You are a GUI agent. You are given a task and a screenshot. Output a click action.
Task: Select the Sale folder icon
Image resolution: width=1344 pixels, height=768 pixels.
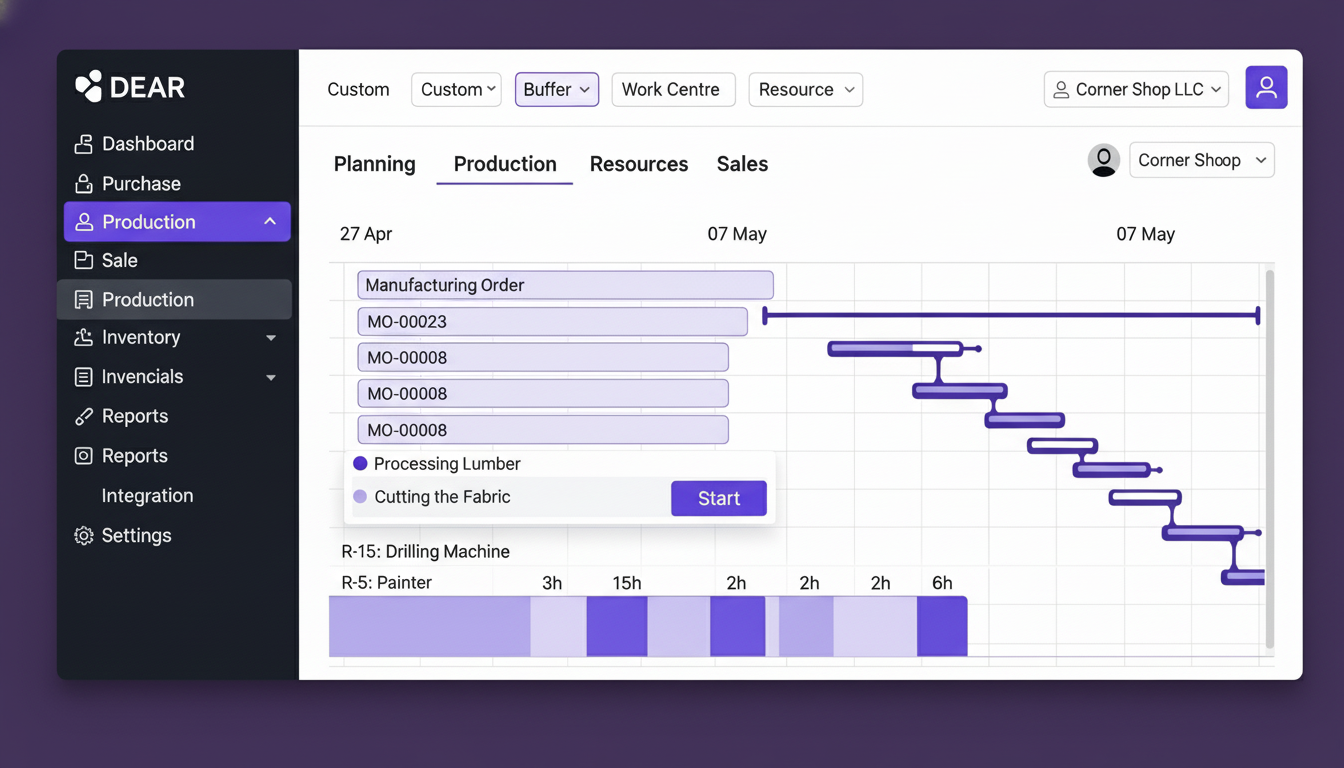tap(84, 261)
